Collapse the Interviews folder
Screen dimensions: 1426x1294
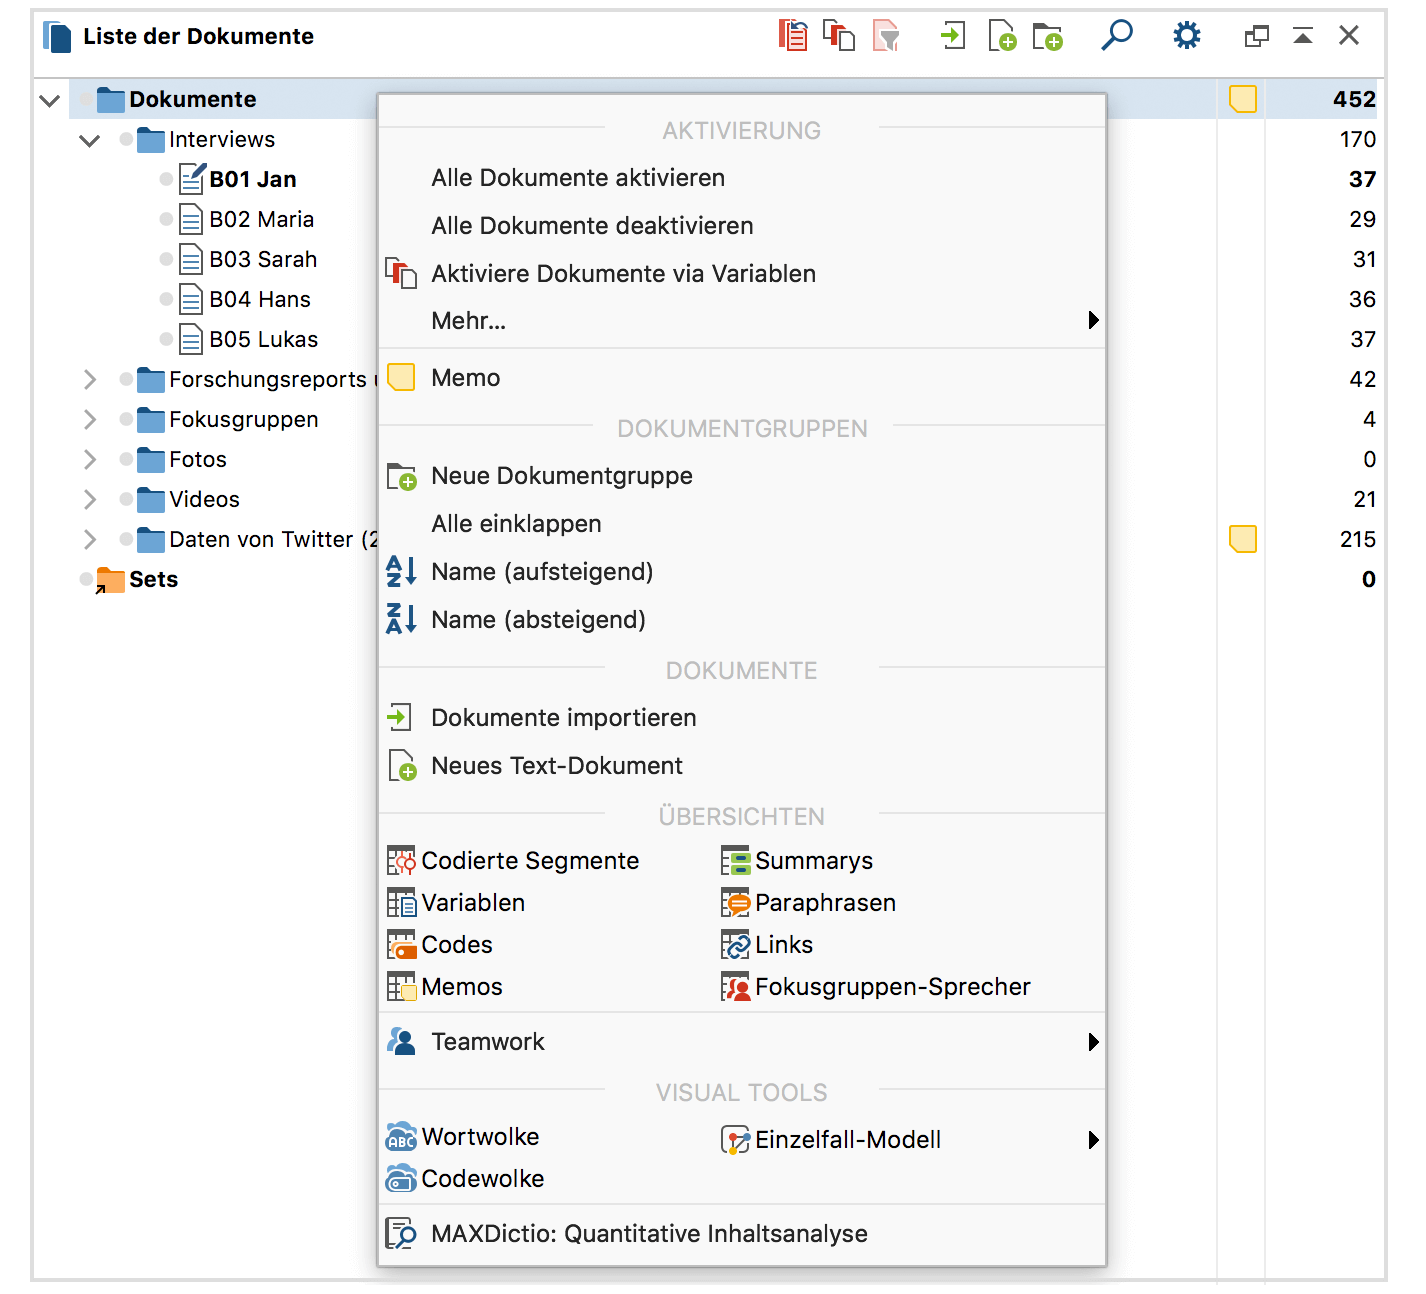pos(90,140)
